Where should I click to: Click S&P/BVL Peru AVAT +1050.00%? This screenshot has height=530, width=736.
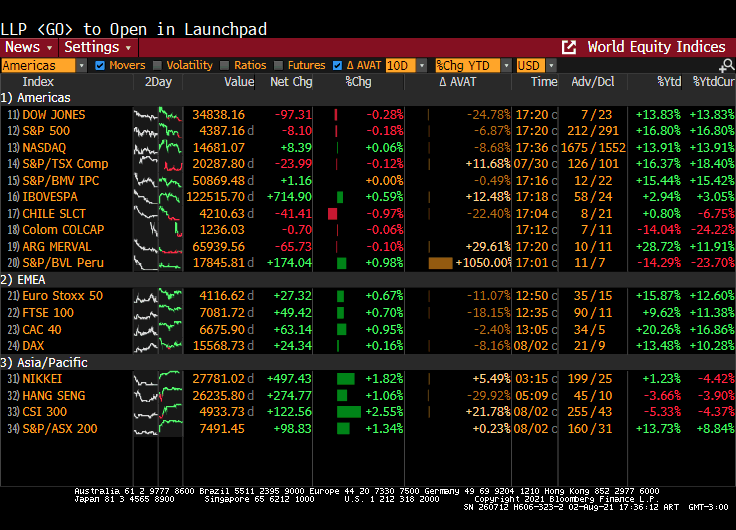click(x=483, y=263)
